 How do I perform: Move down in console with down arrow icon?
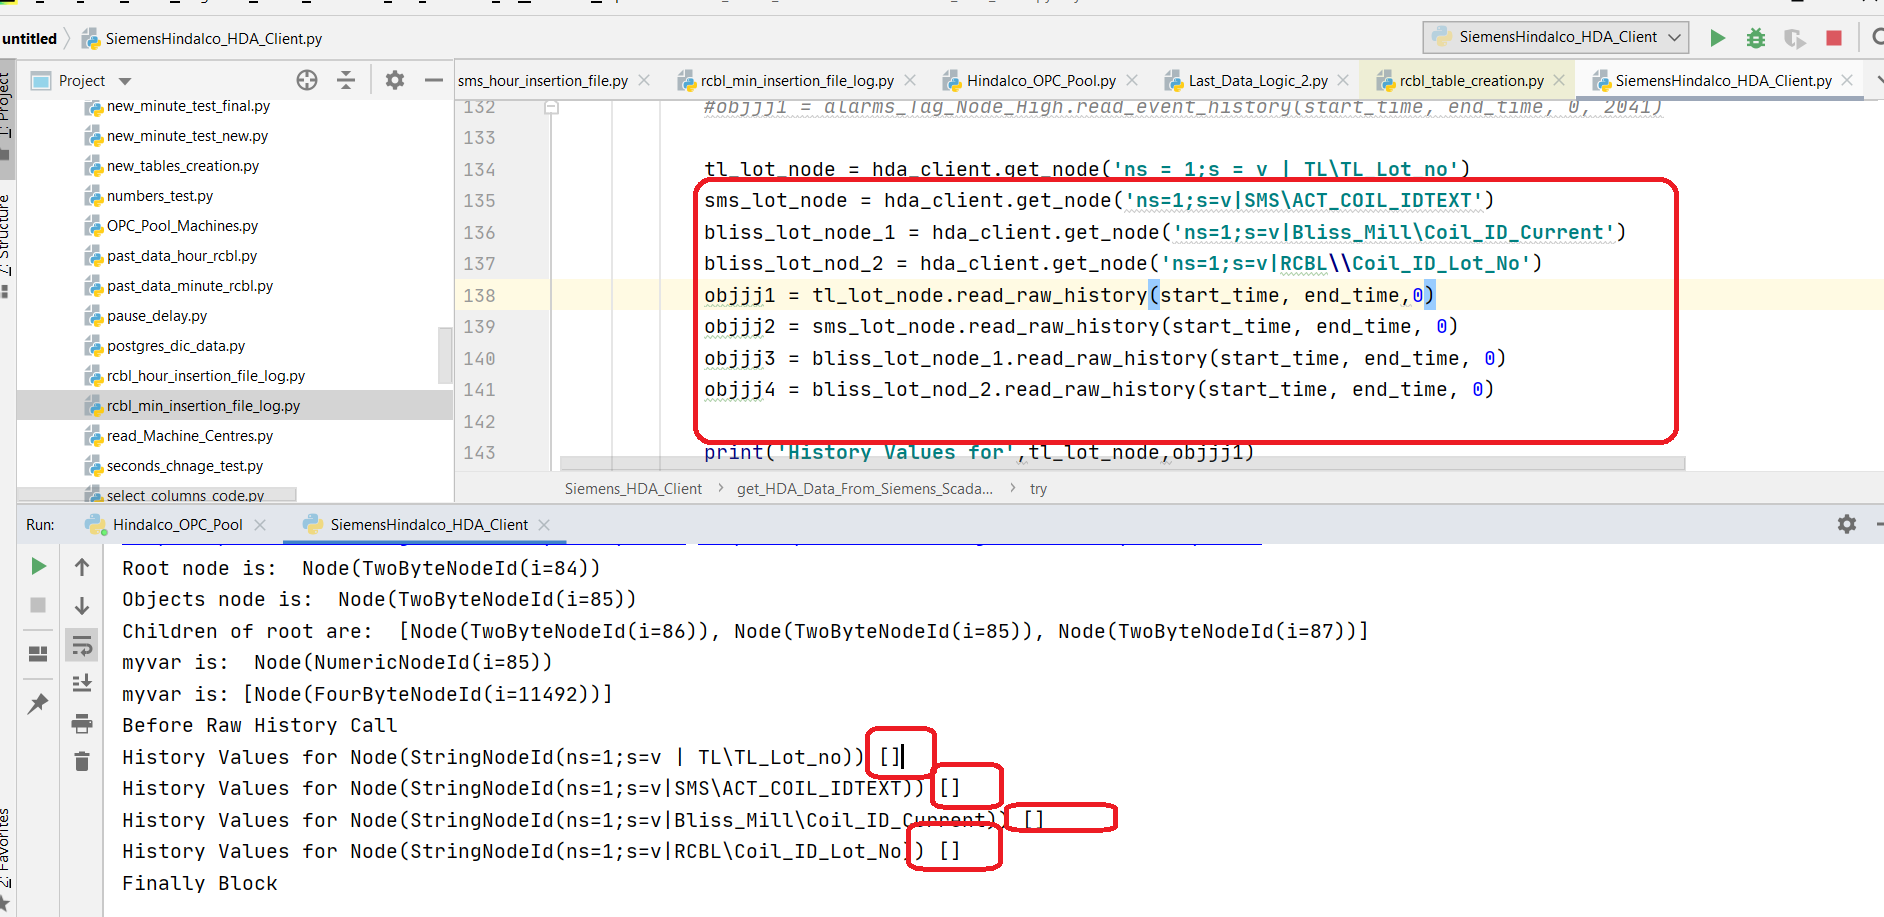(x=82, y=606)
